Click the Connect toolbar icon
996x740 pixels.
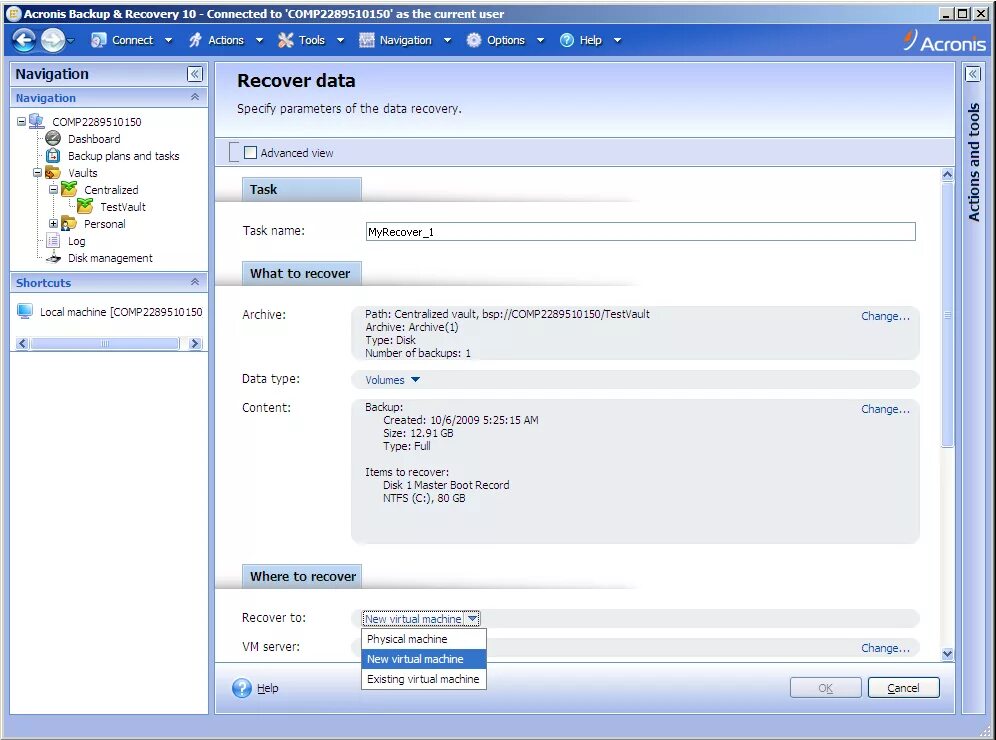tap(98, 40)
